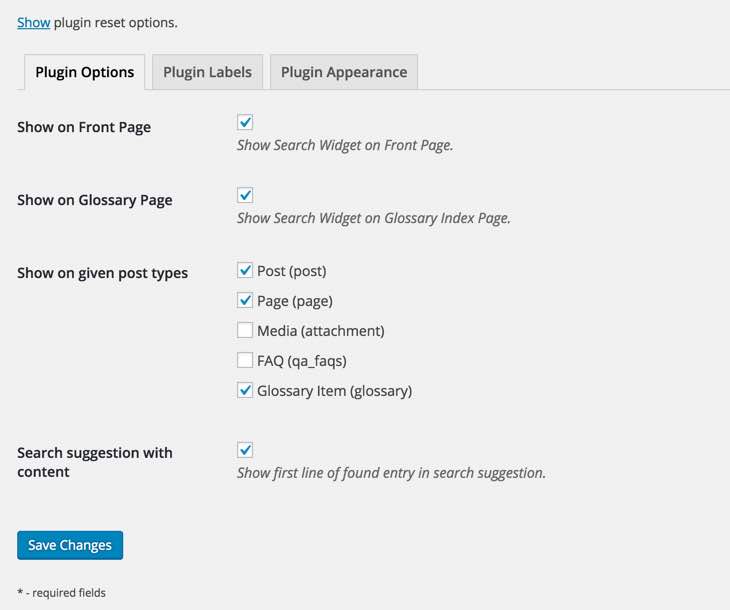Click the 'FAQ (qa_faqs)' label text
This screenshot has width=730, height=610.
pyautogui.click(x=301, y=361)
